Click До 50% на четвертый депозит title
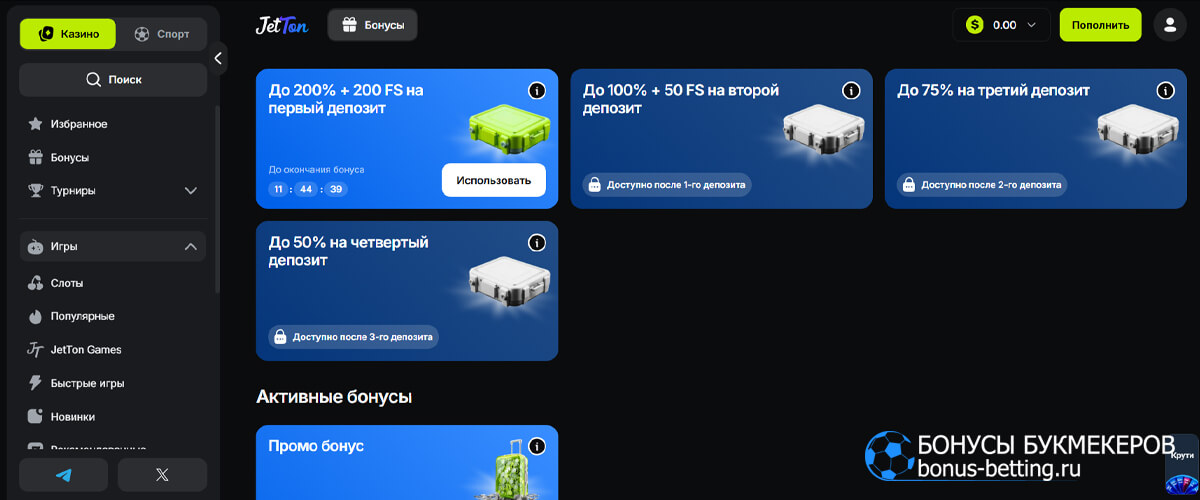 348,251
